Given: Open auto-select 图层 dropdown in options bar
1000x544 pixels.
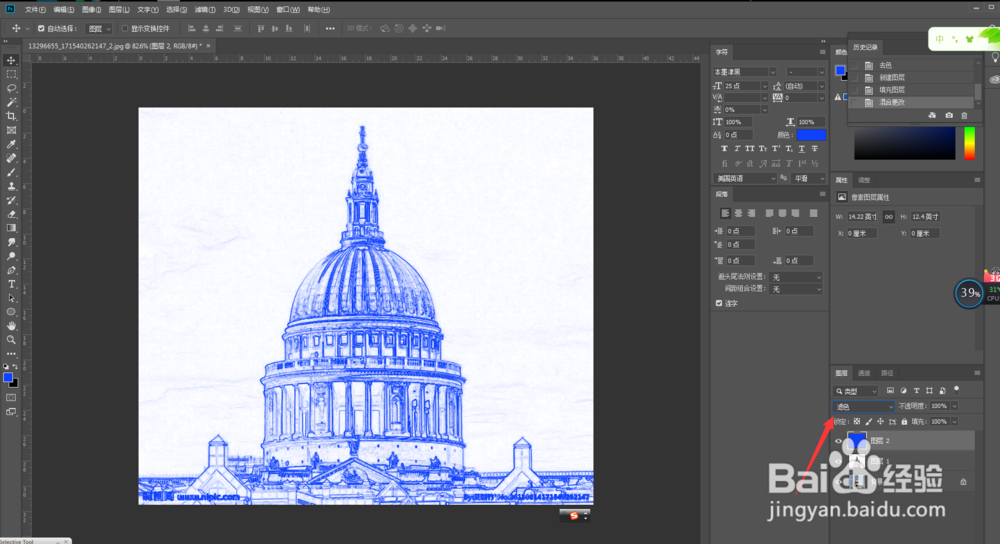Looking at the screenshot, I should (x=99, y=29).
